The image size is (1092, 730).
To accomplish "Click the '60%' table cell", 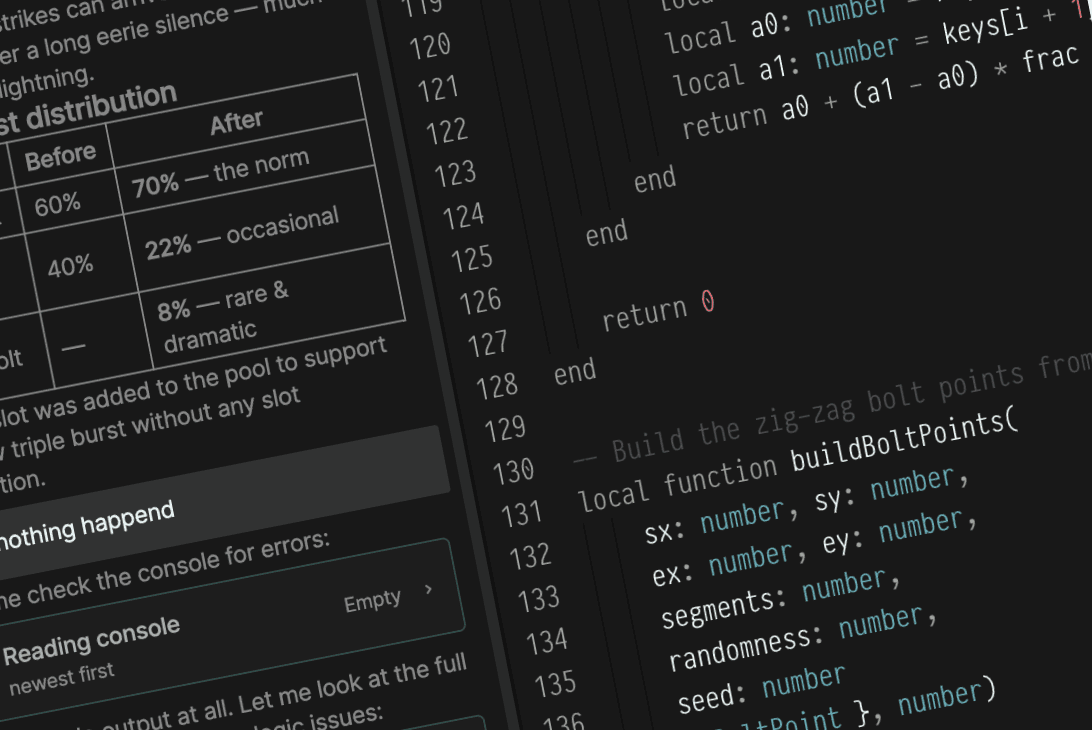I will (57, 205).
